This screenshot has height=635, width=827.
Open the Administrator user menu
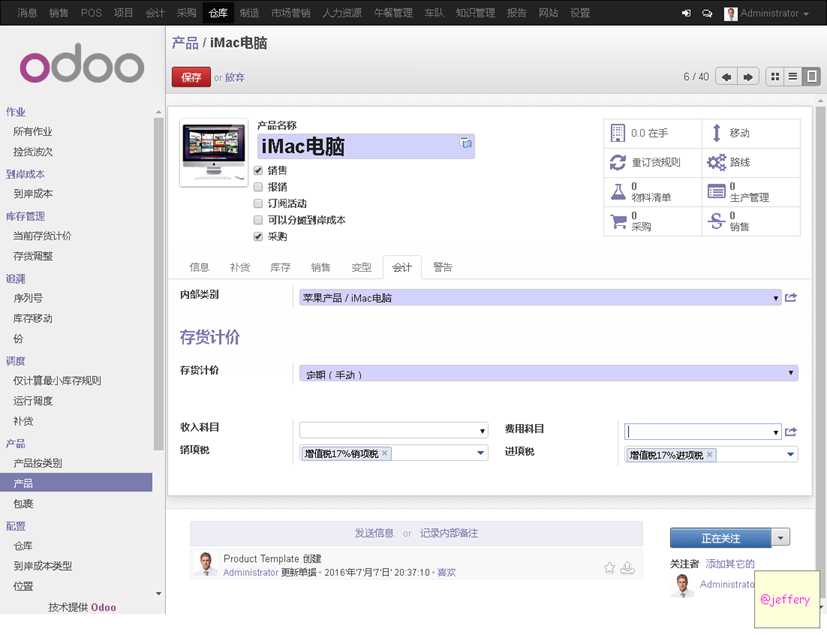767,13
